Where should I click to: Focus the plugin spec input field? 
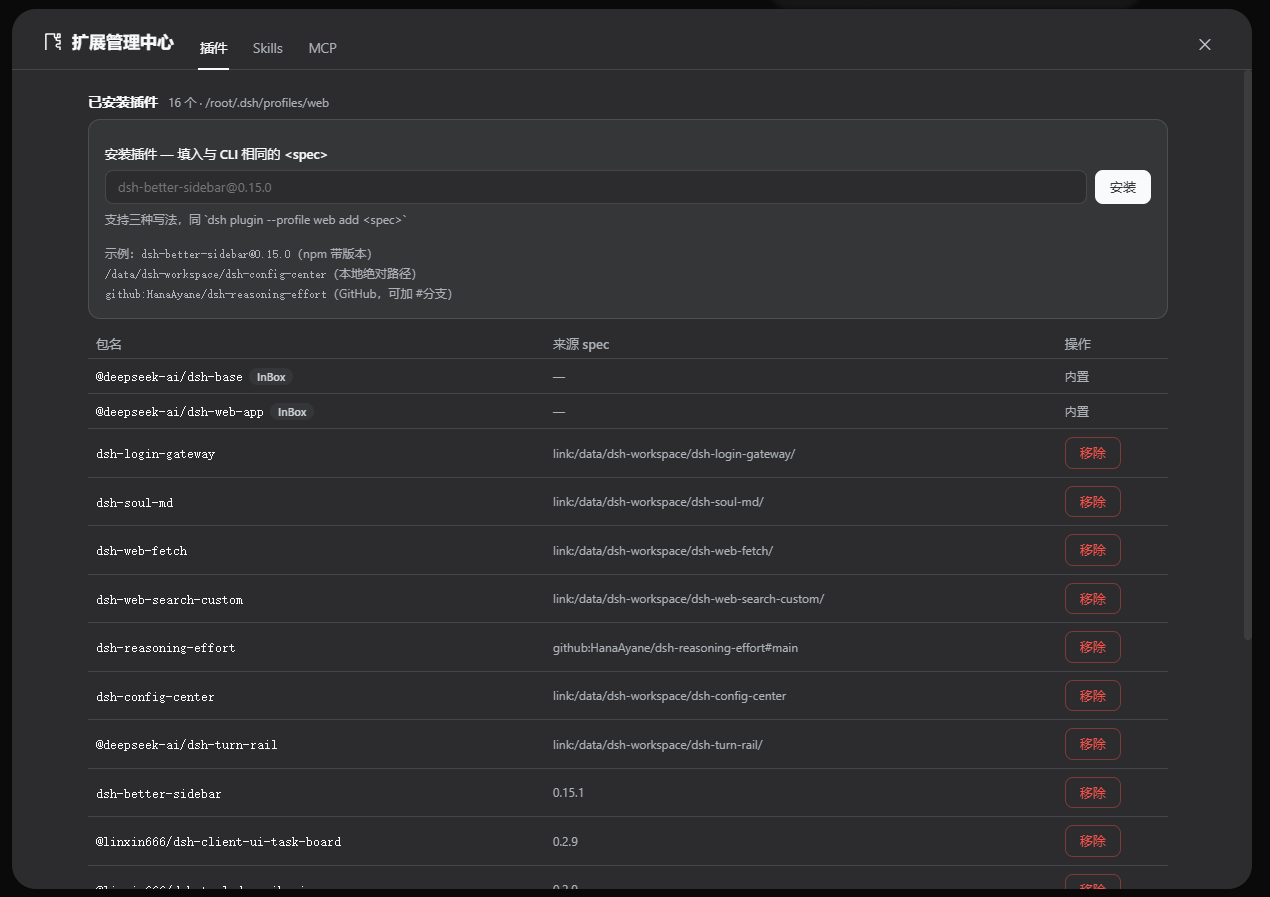tap(595, 187)
